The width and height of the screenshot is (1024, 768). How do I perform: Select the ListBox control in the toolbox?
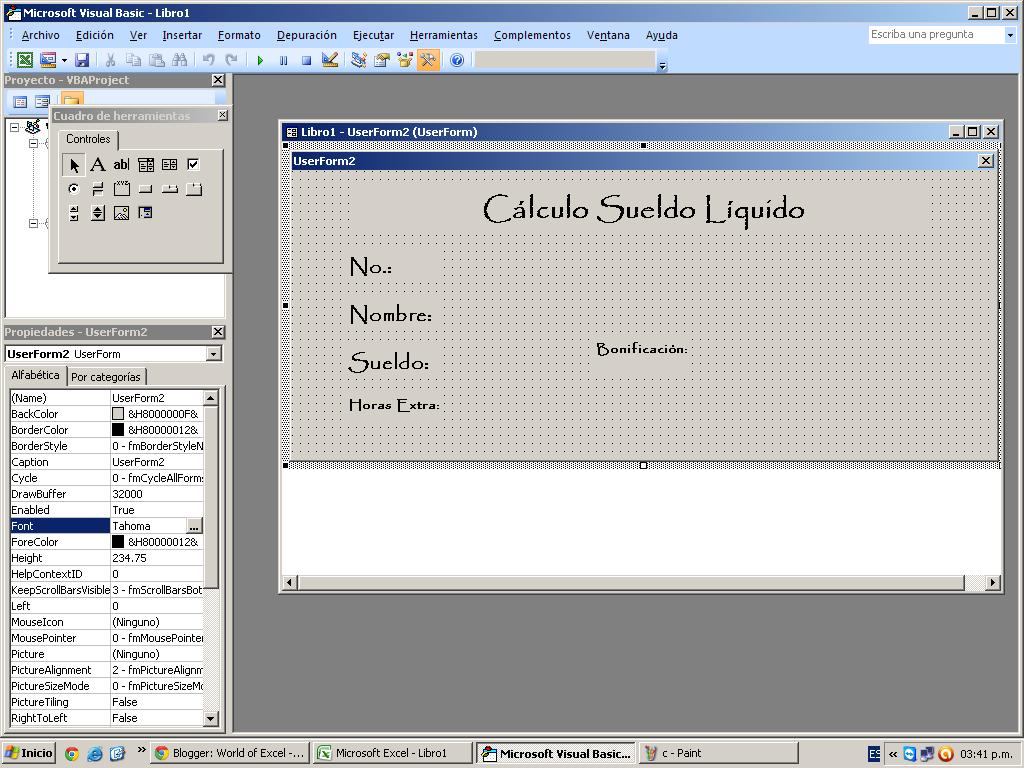(x=169, y=165)
